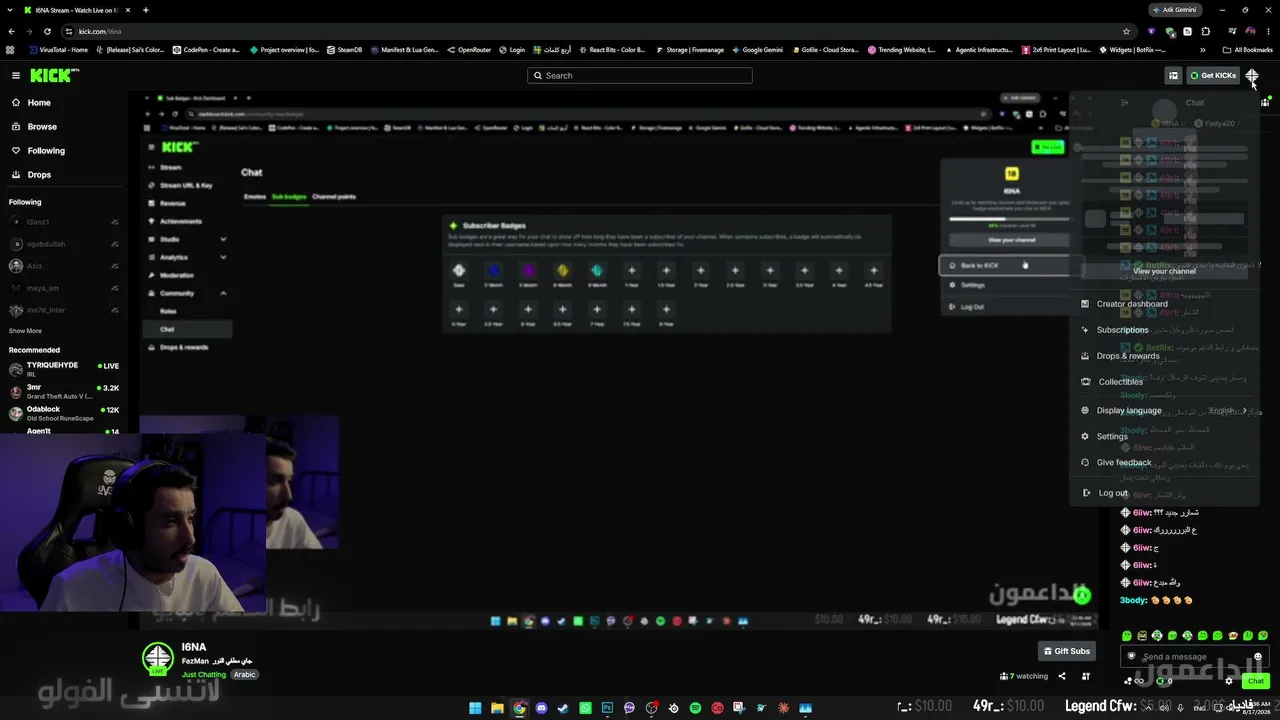Expand the Analytics section in streamed dashboard

(223, 257)
